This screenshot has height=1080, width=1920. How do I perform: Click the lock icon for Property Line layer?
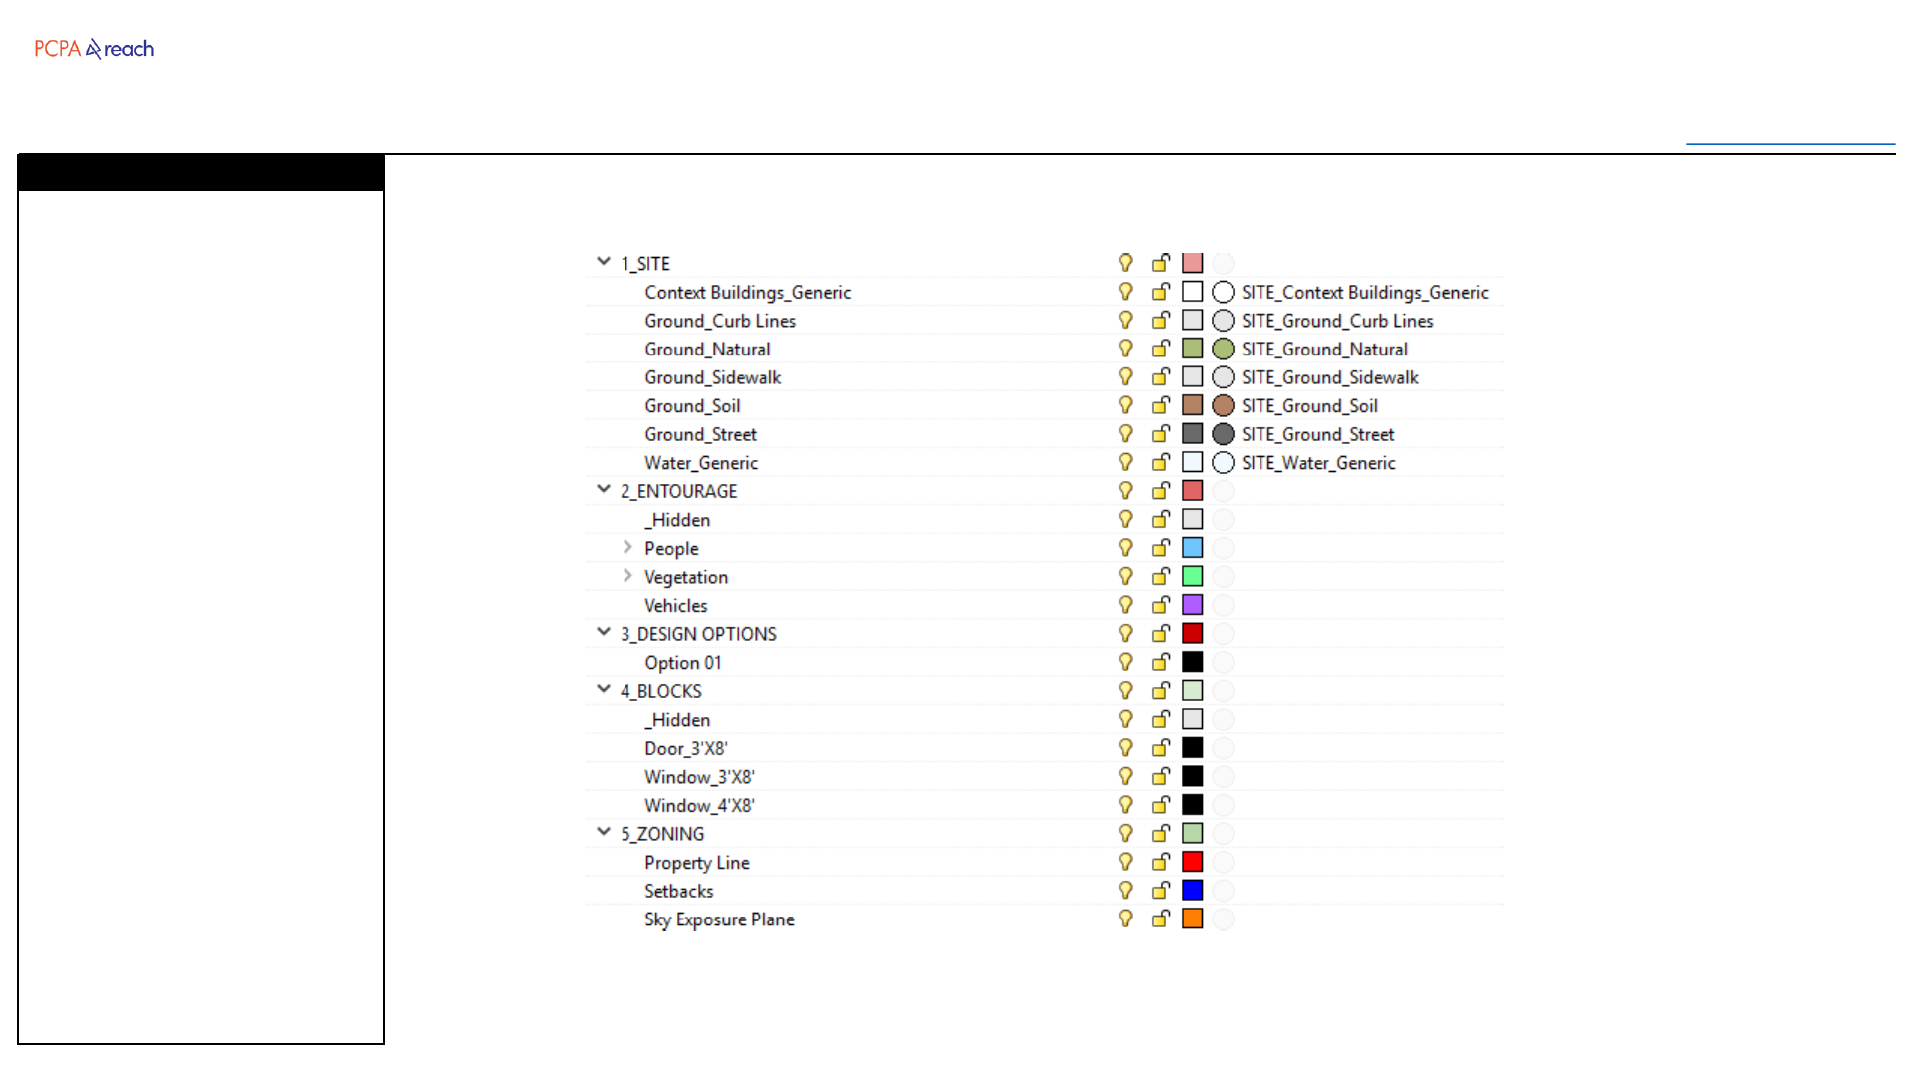(1160, 862)
